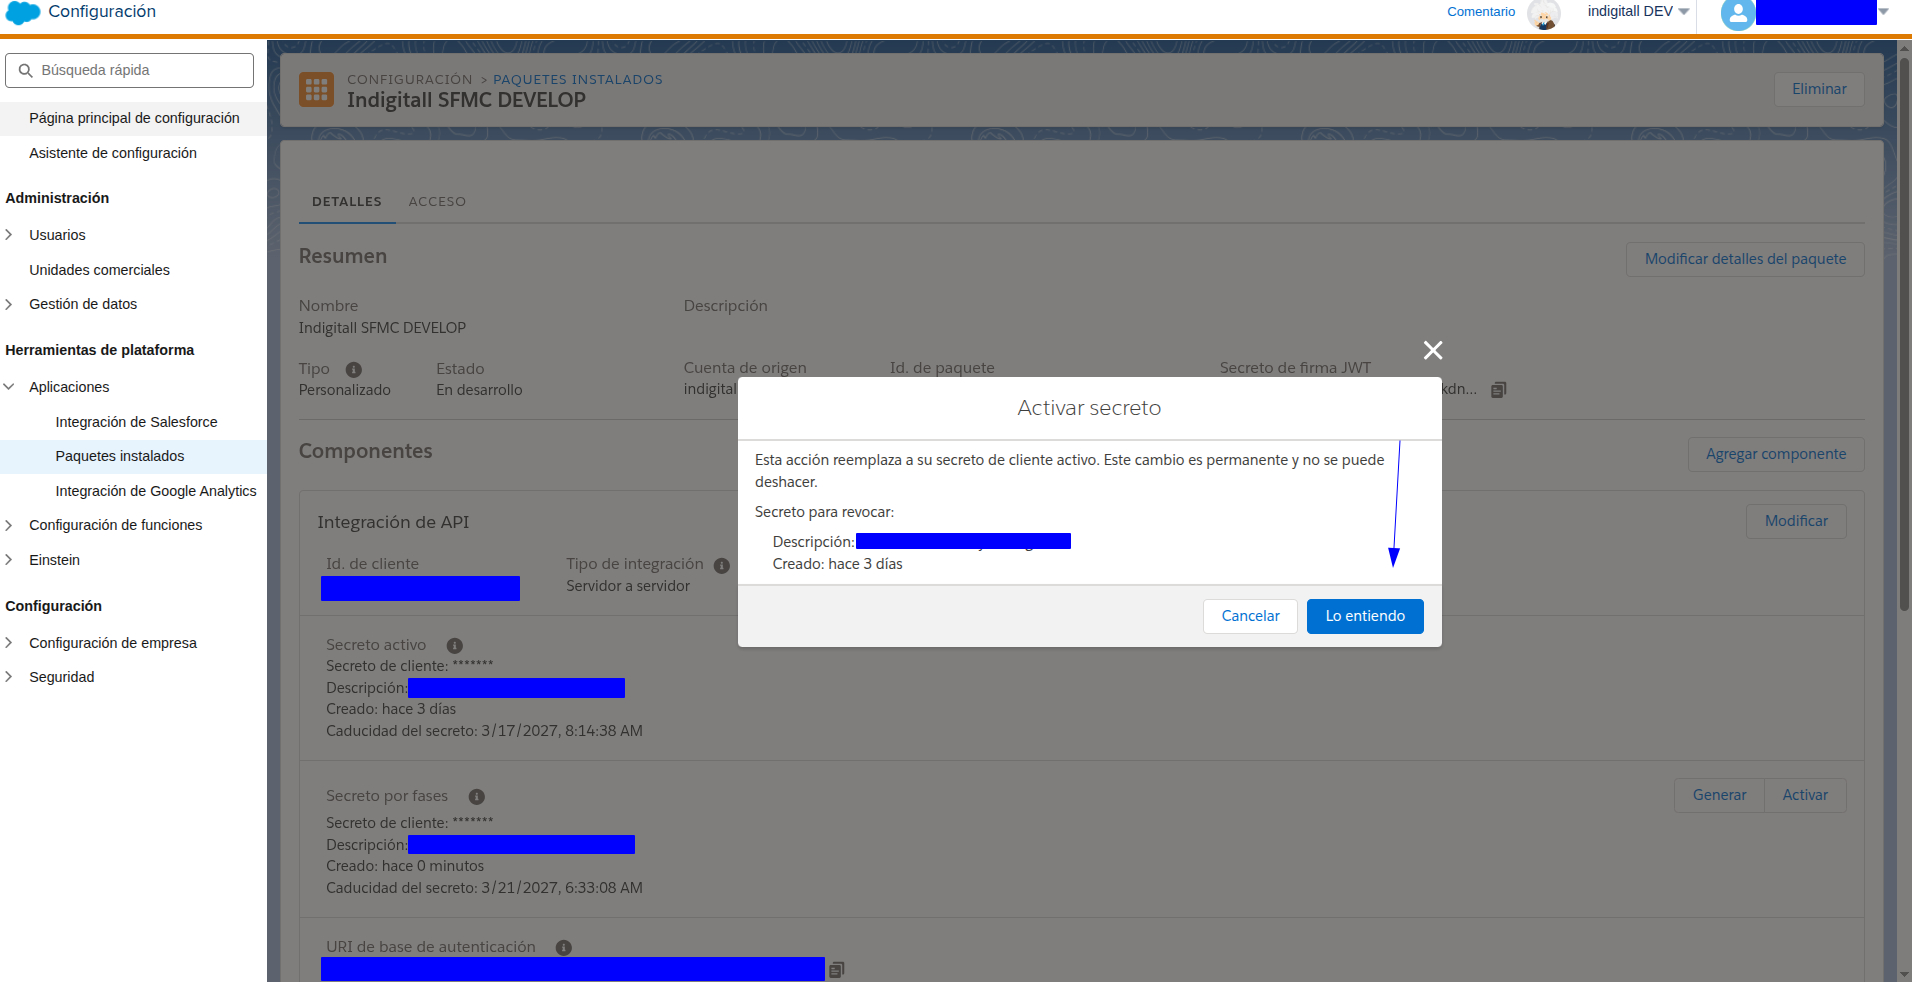Click the installed packages grid icon
Image resolution: width=1912 pixels, height=982 pixels.
[316, 90]
